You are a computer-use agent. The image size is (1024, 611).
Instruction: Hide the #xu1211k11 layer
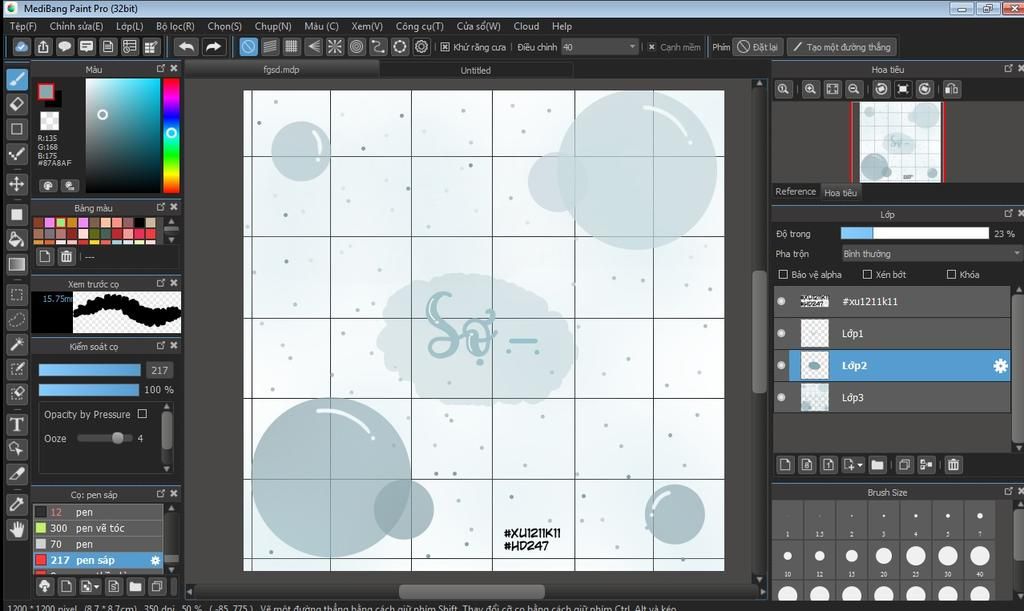(781, 301)
